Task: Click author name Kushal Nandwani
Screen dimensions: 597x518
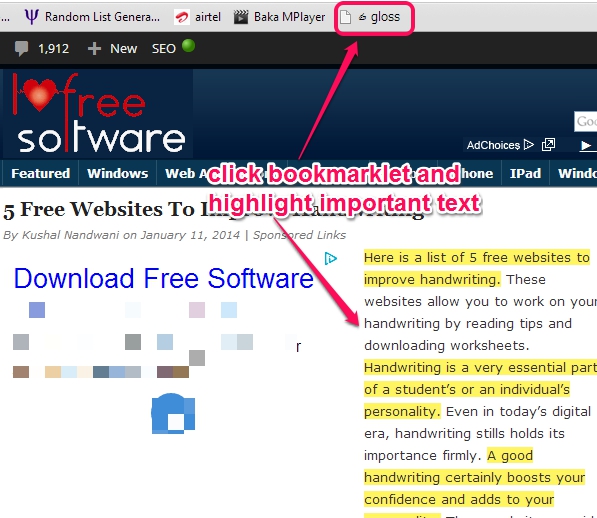Action: point(70,235)
